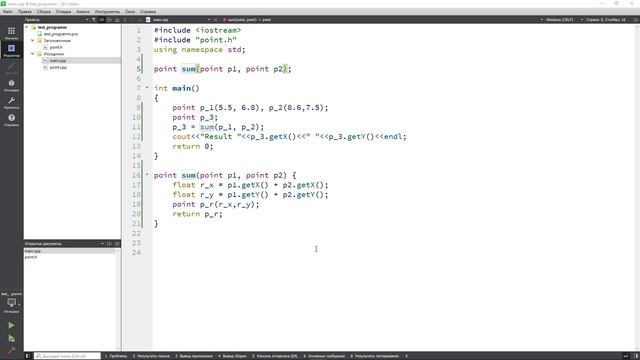The image size is (640, 360).
Task: Select point.h in the project tree
Action: point(56,47)
